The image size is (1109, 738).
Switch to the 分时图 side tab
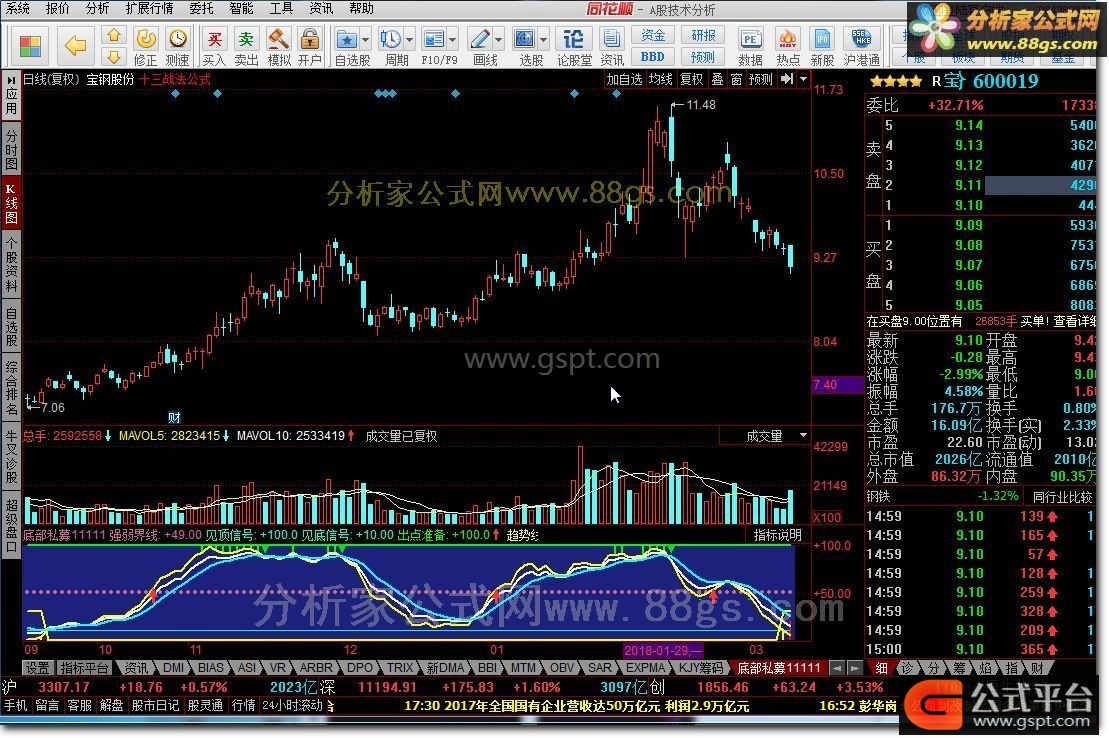(x=11, y=149)
